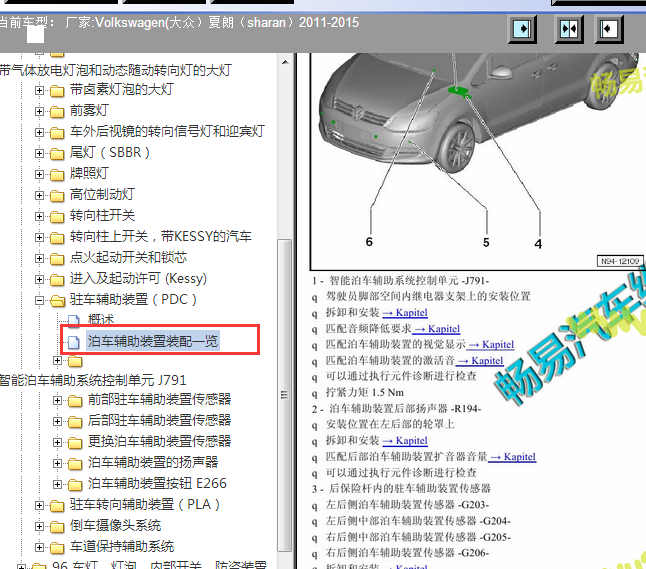Image resolution: width=646 pixels, height=569 pixels.
Task: Click the folder icon of 进入及起动许可 (Kessy)
Action: [57, 280]
